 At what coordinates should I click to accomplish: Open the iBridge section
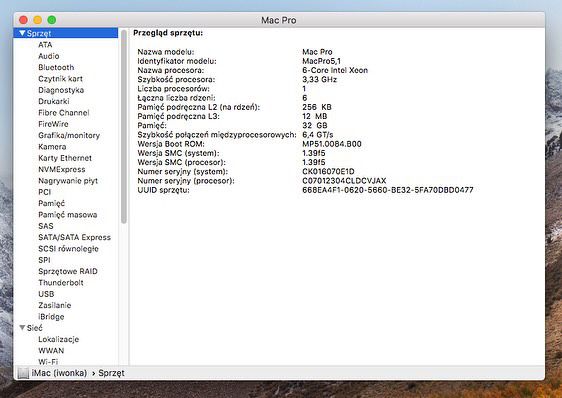pos(51,317)
